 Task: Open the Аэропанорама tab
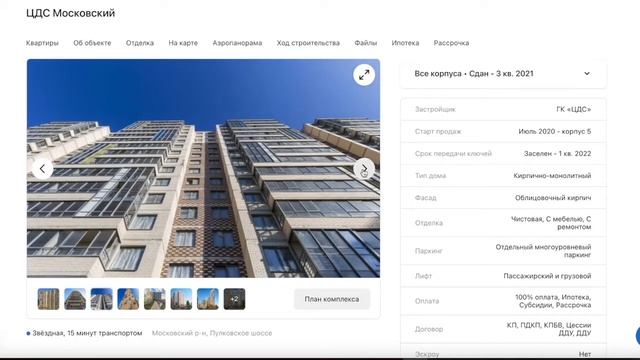tap(237, 43)
